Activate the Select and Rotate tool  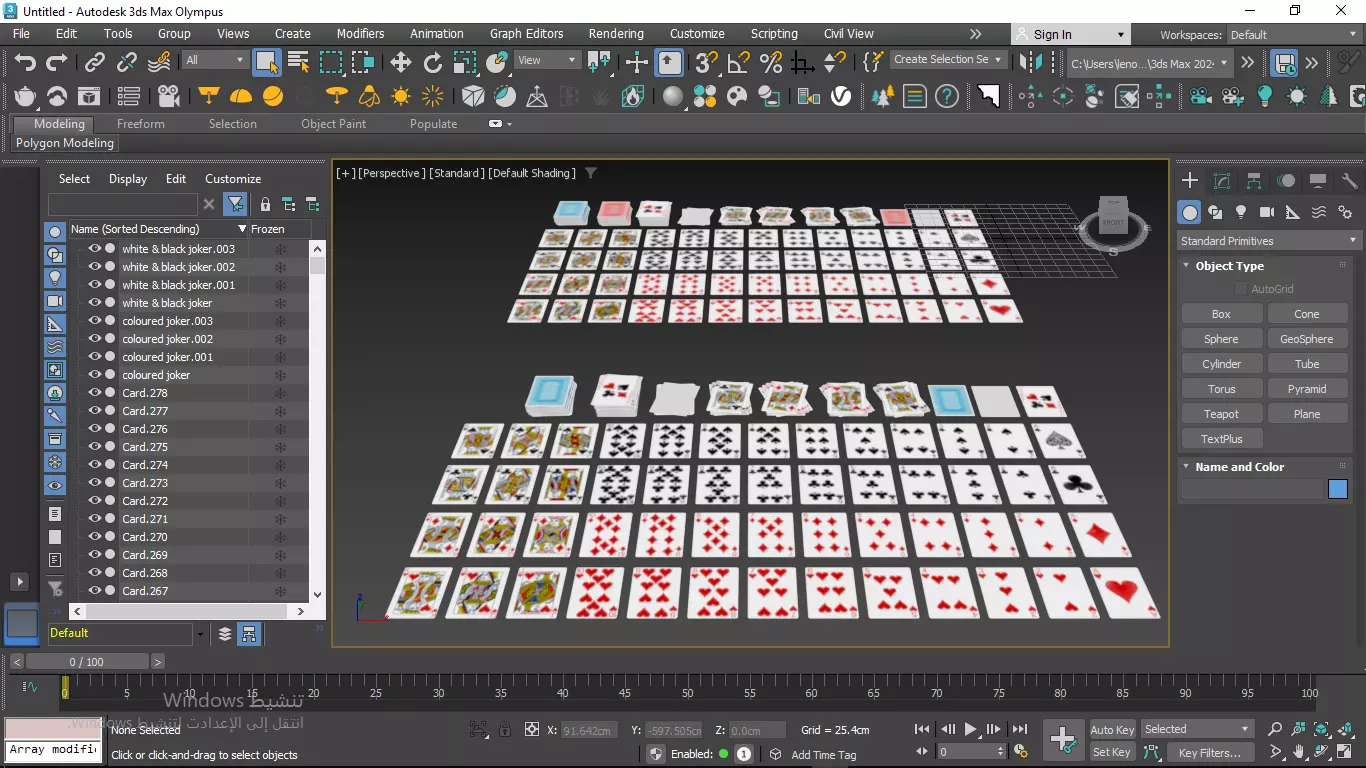pos(432,62)
